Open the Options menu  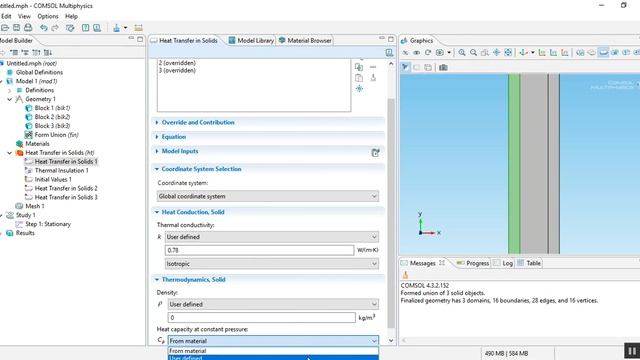click(x=48, y=16)
